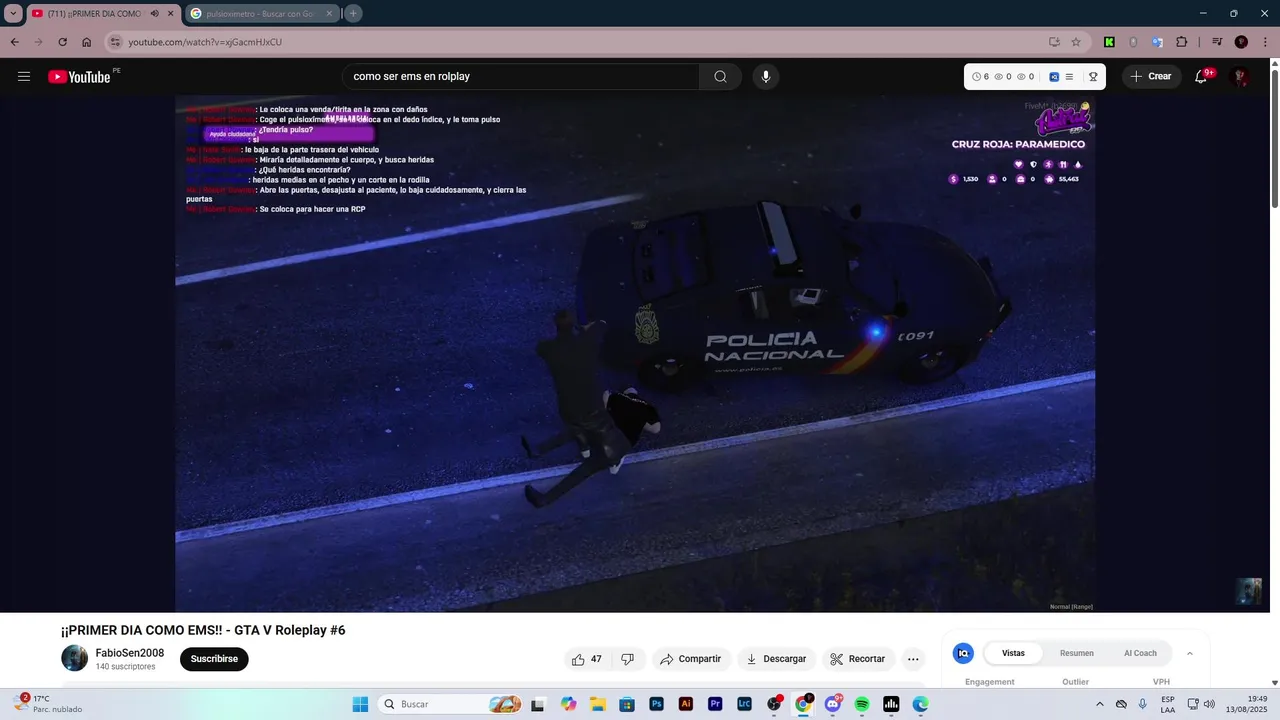Open Spotify from the taskbar
This screenshot has height=720, width=1280.
[x=862, y=704]
